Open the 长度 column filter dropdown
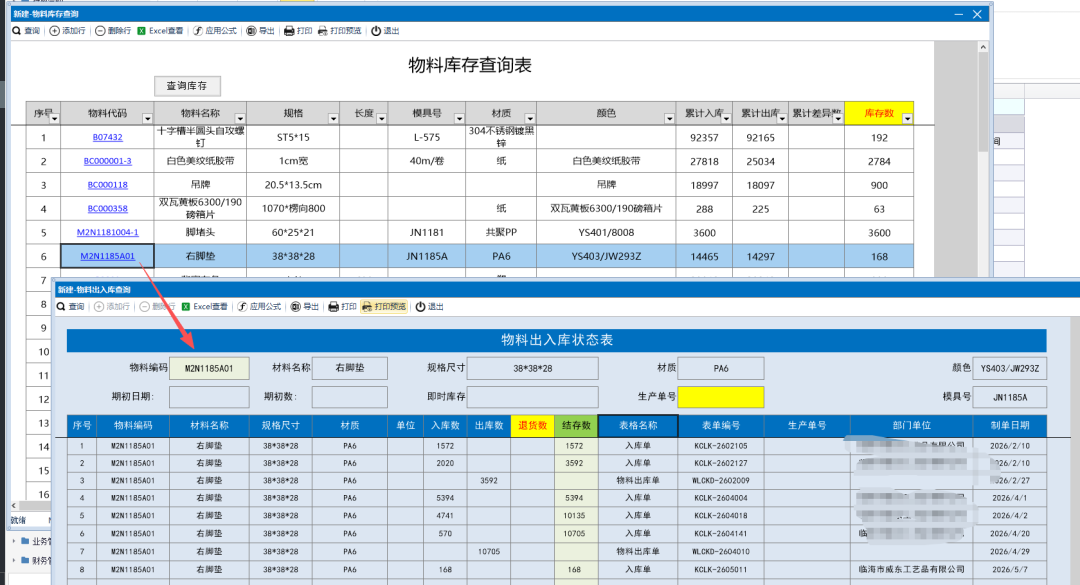This screenshot has height=585, width=1080. [381, 119]
